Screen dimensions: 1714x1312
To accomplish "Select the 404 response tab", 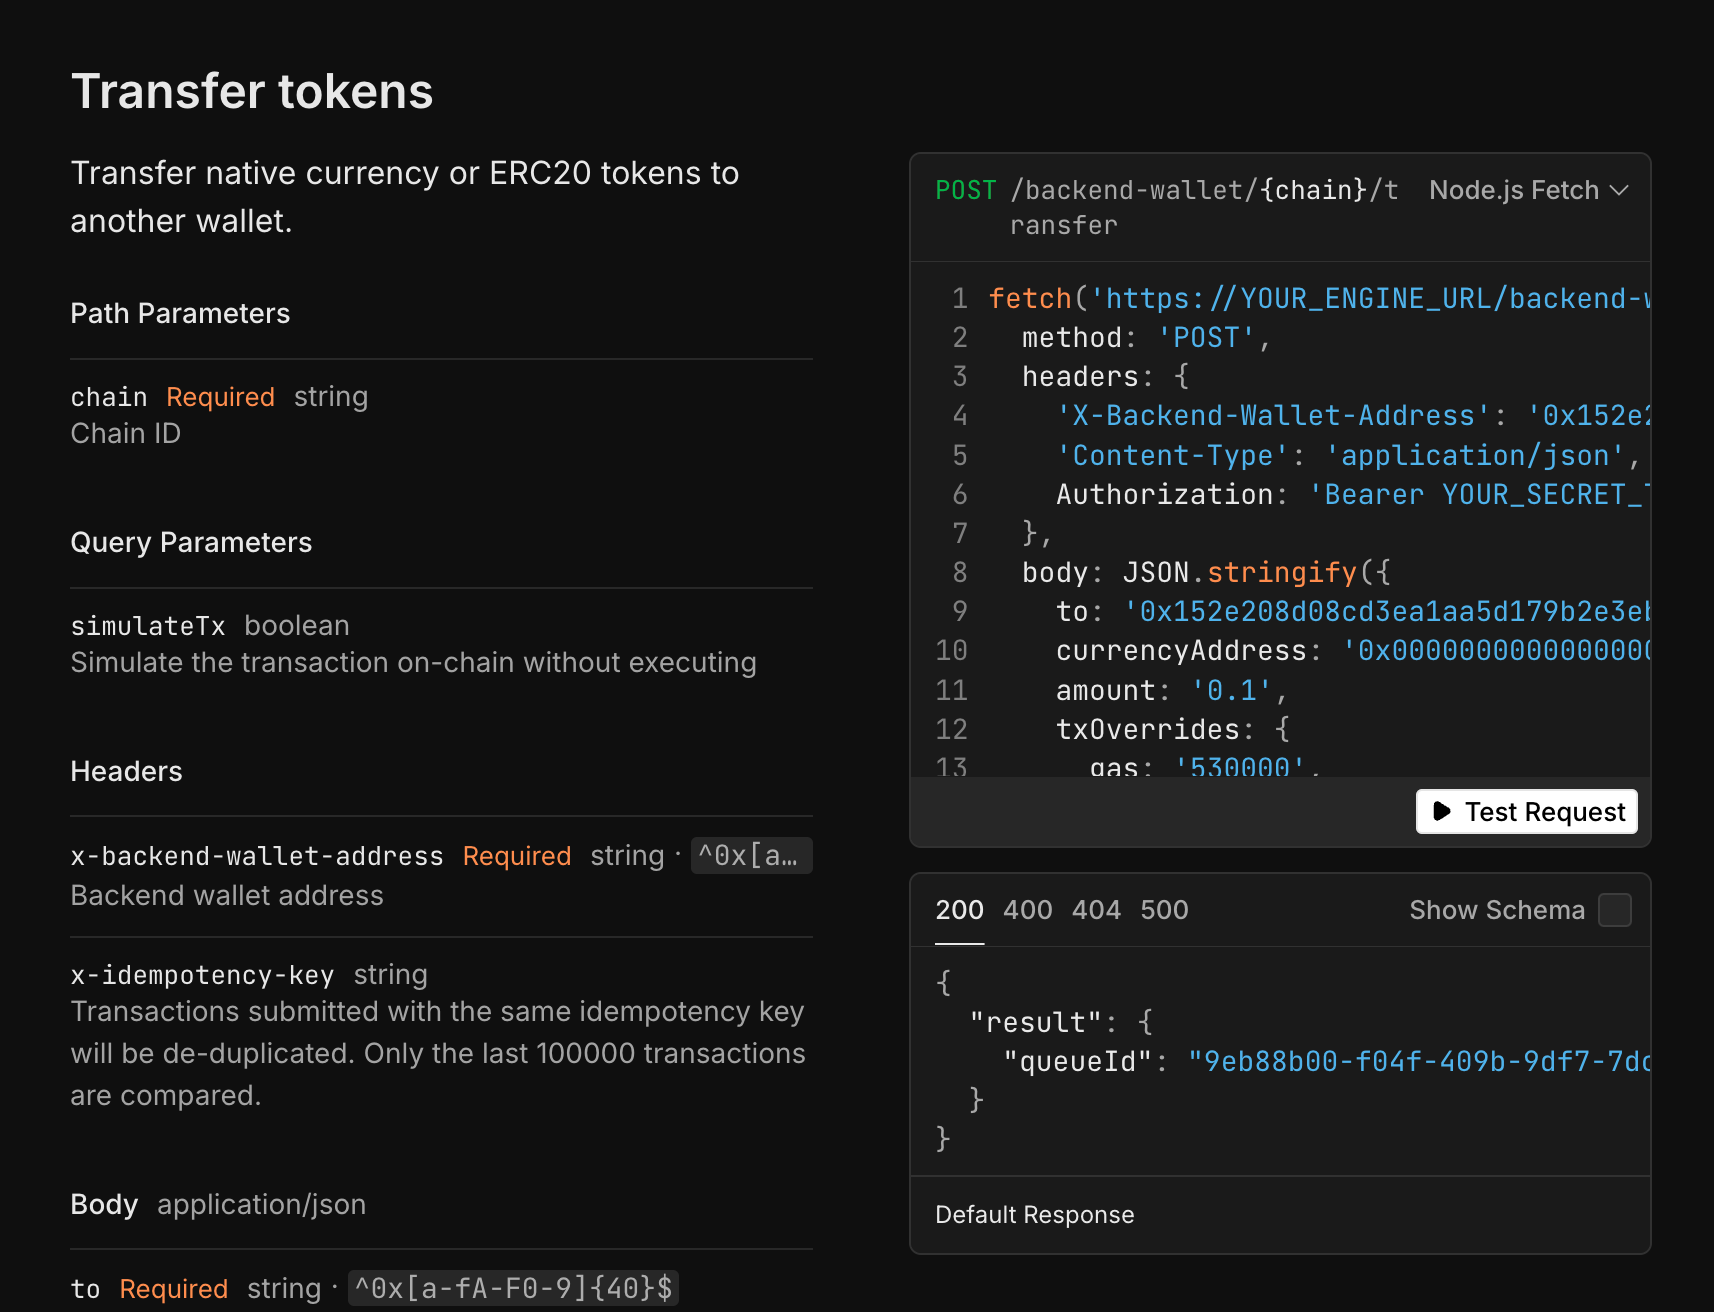I will tap(1096, 910).
